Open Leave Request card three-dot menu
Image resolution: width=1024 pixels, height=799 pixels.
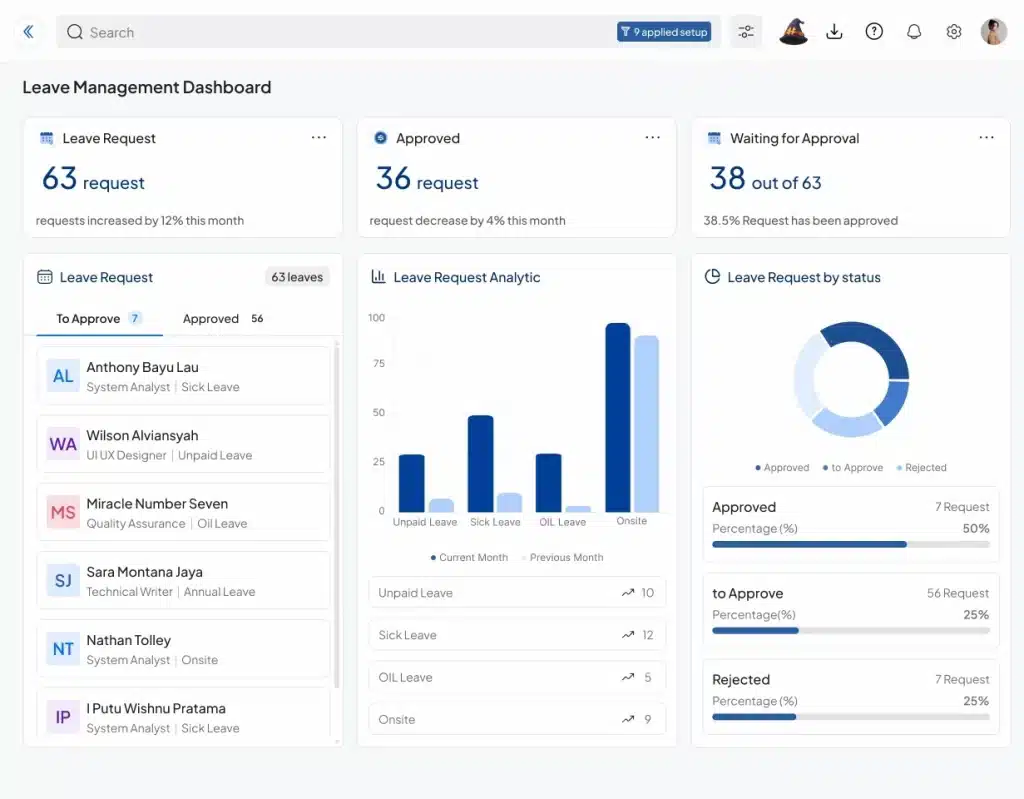[319, 138]
